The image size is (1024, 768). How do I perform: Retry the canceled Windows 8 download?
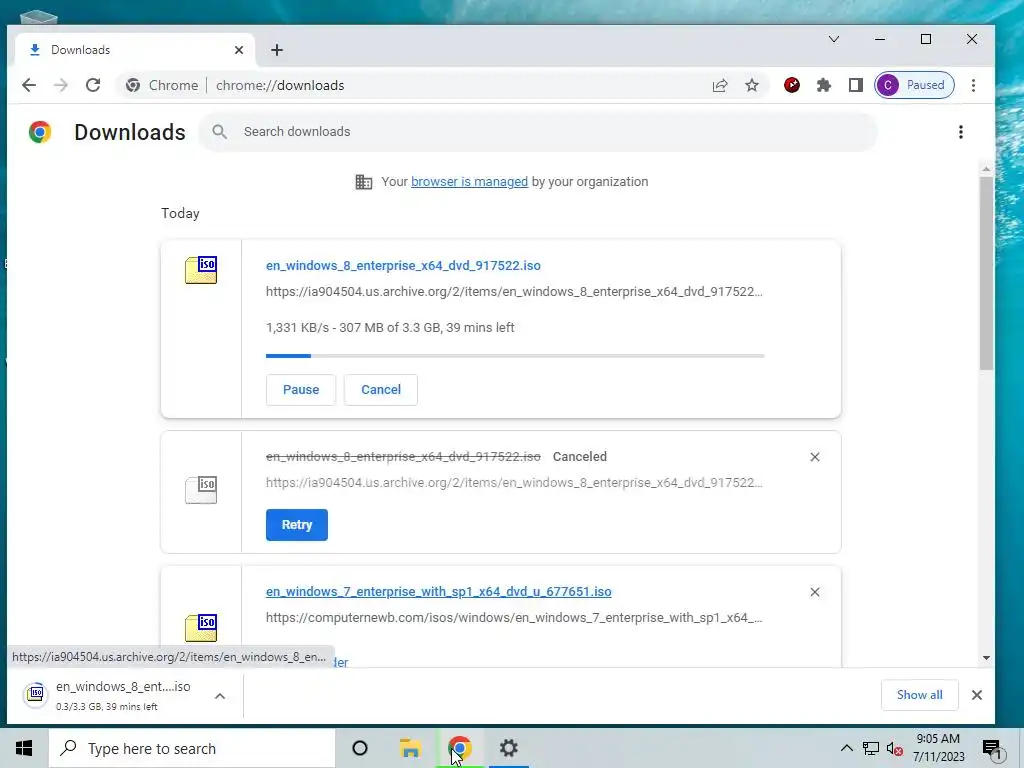(x=296, y=525)
